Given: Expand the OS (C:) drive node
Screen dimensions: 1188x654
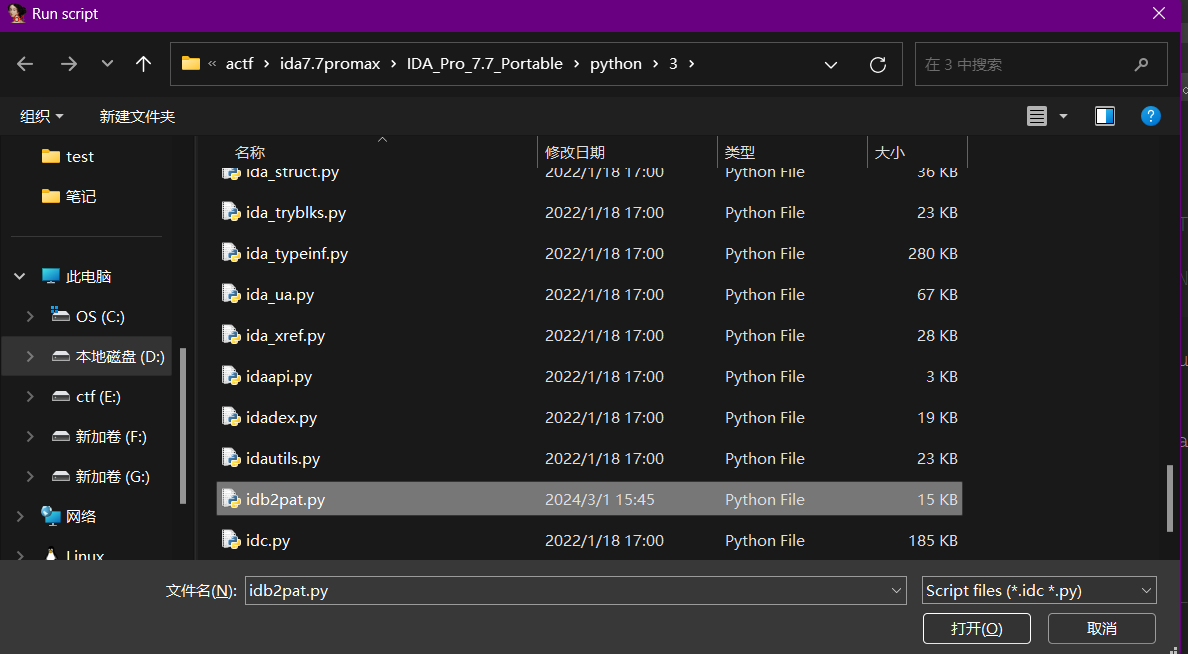Looking at the screenshot, I should pos(30,316).
